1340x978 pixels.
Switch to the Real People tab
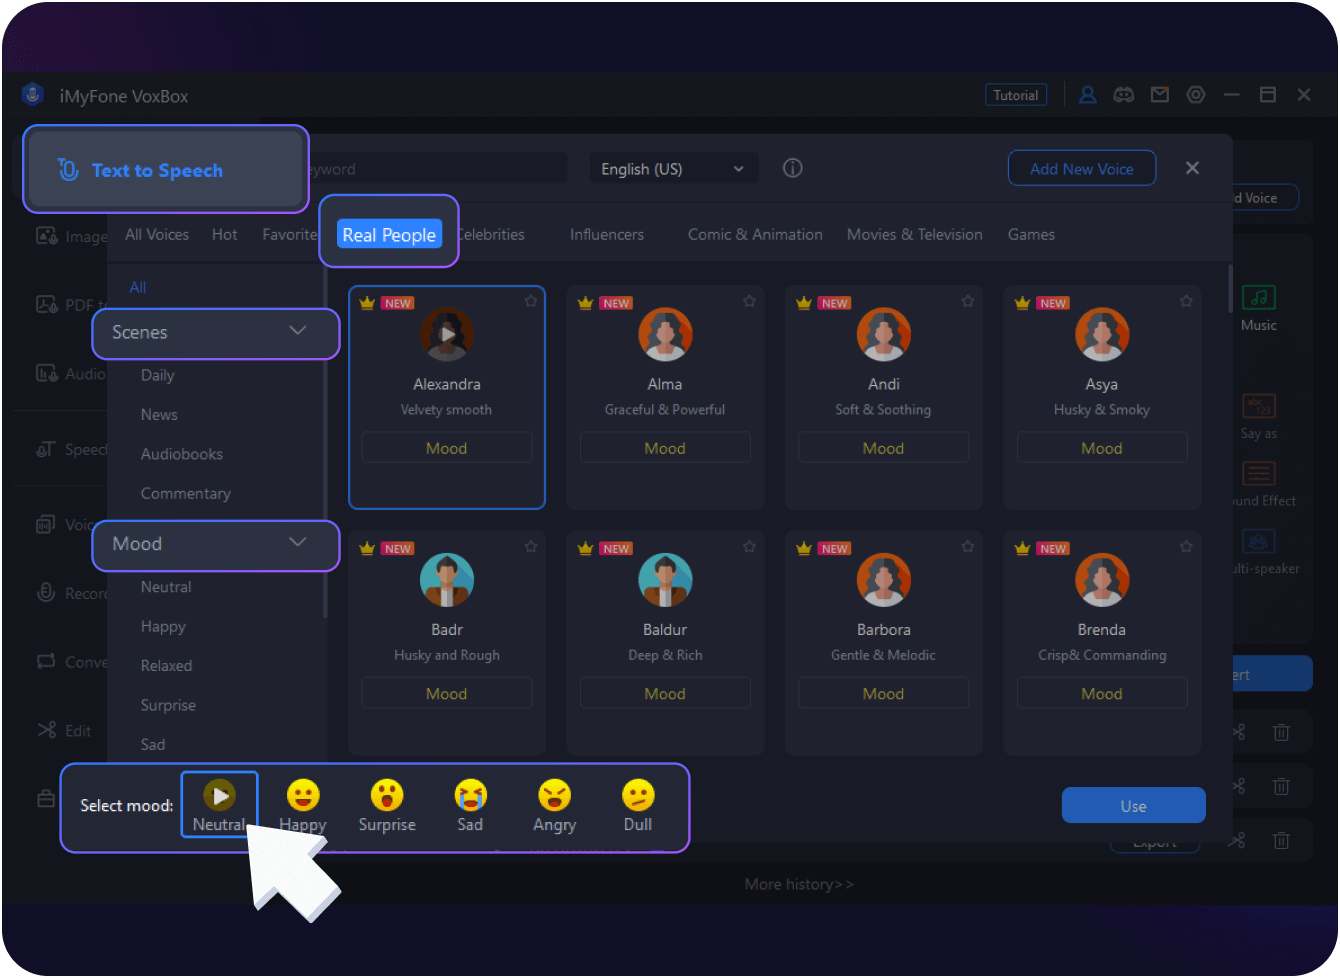[389, 234]
